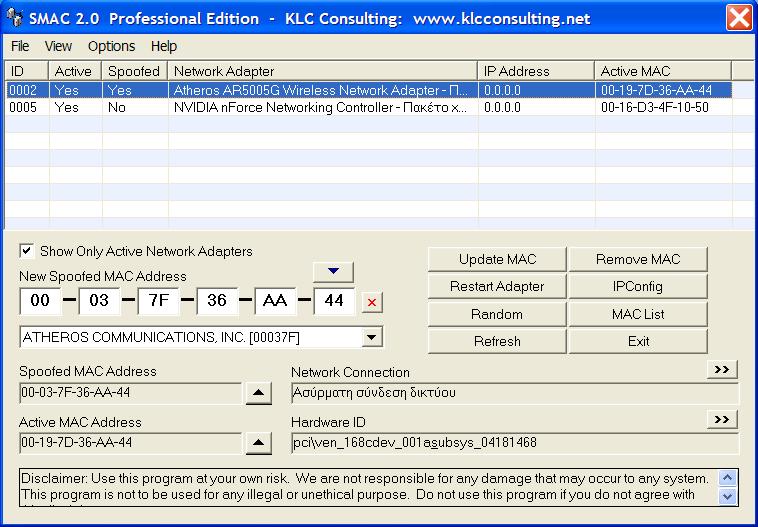Click MAC value 00-16-D3-4F-10-50 in list
The height and width of the screenshot is (527, 758).
(x=655, y=107)
